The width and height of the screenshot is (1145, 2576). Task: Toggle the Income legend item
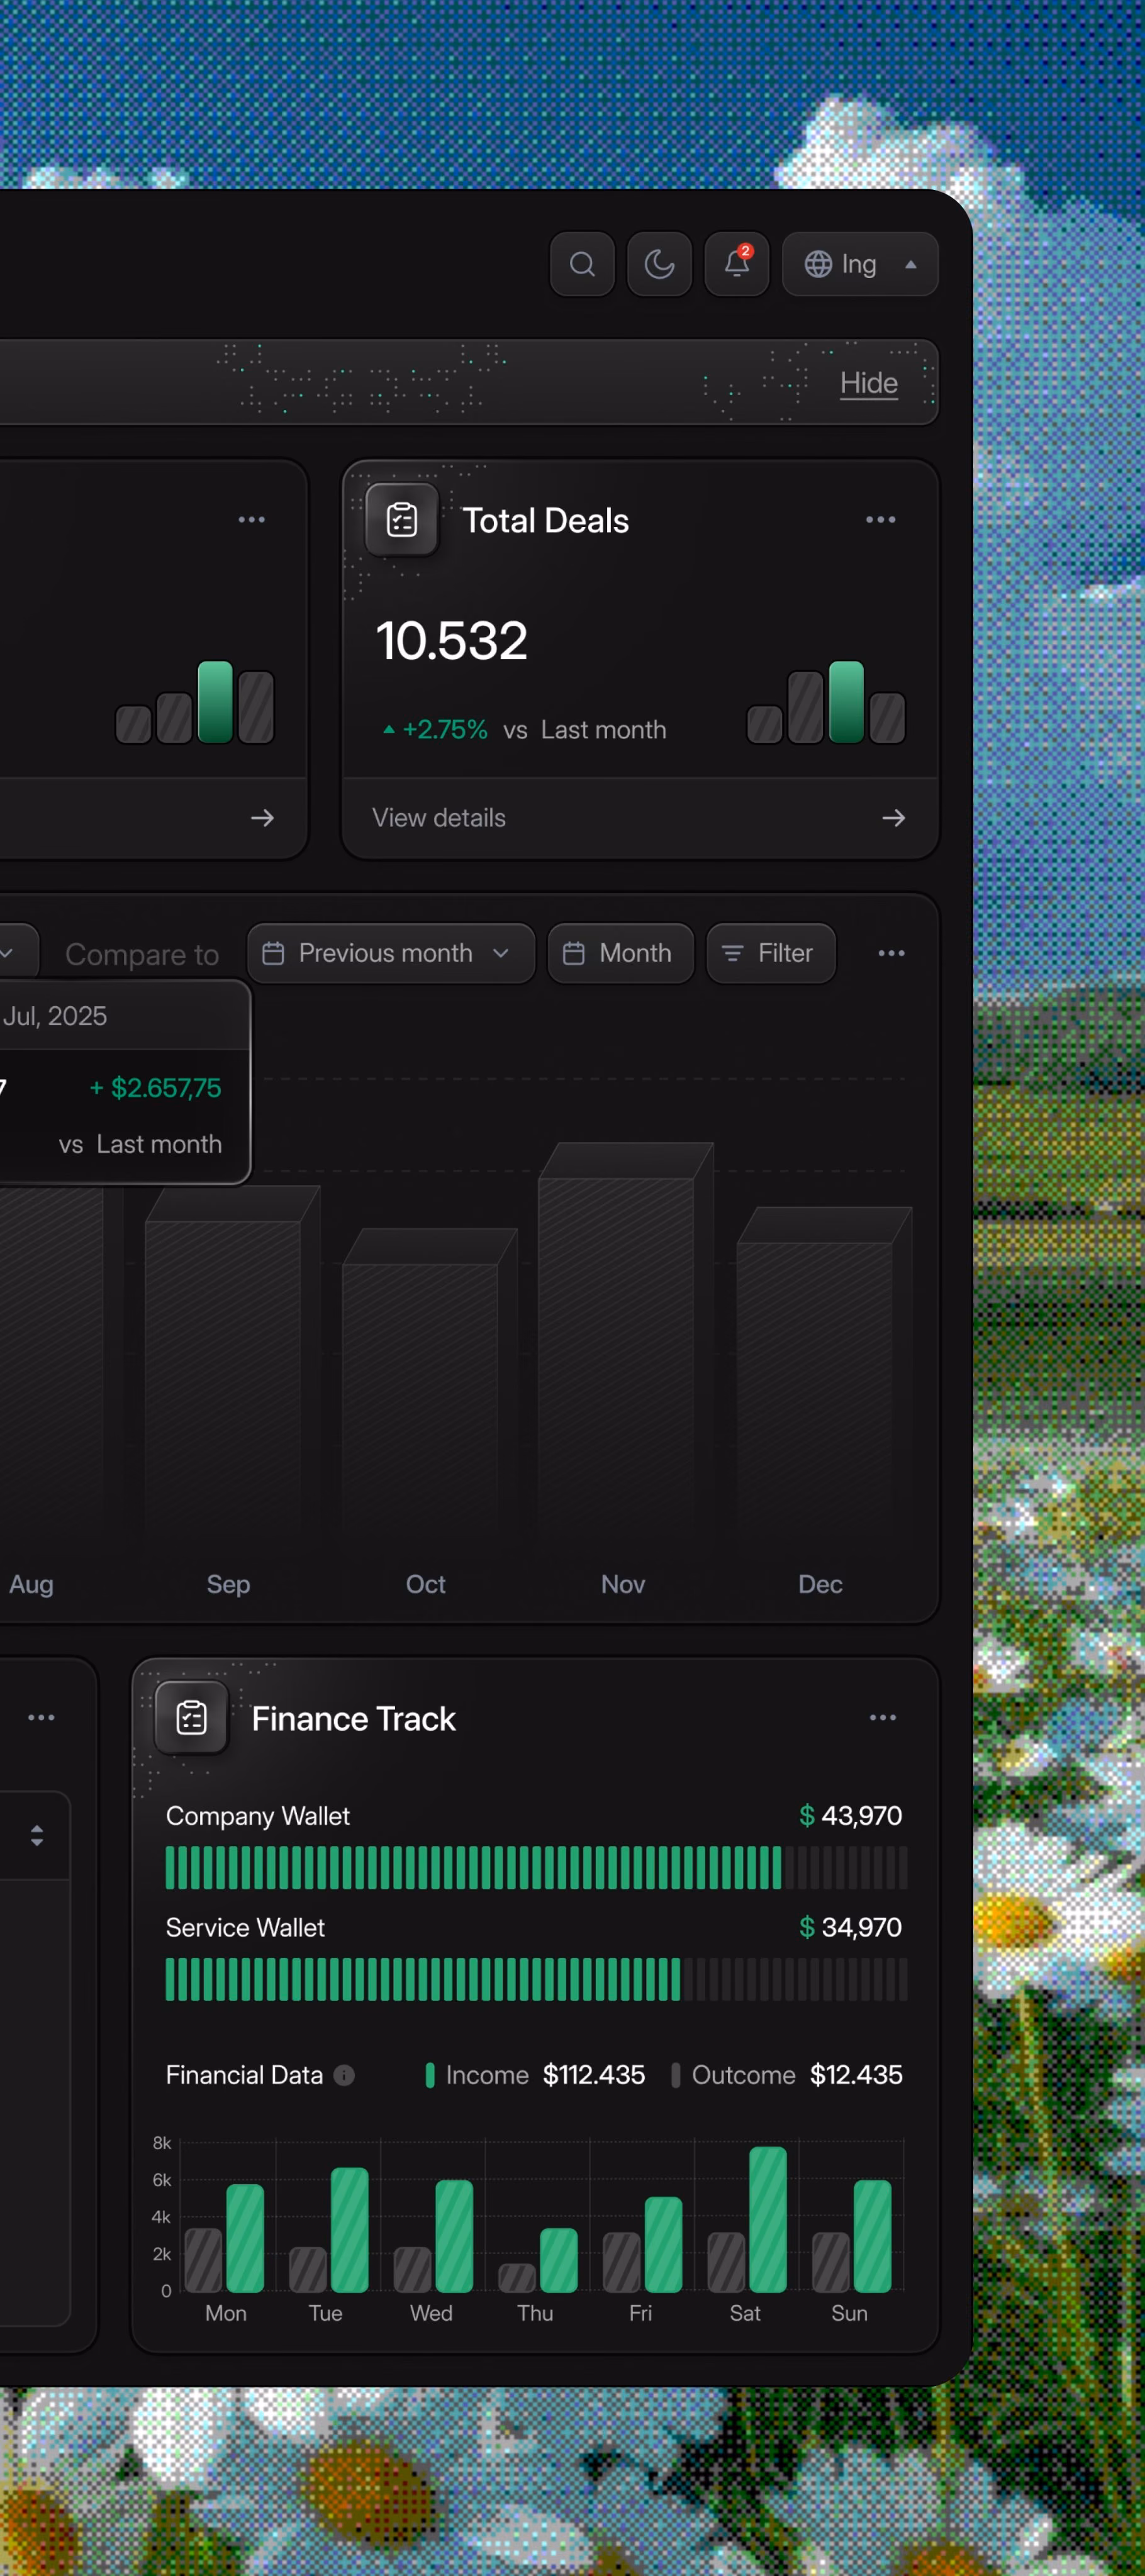point(535,2075)
